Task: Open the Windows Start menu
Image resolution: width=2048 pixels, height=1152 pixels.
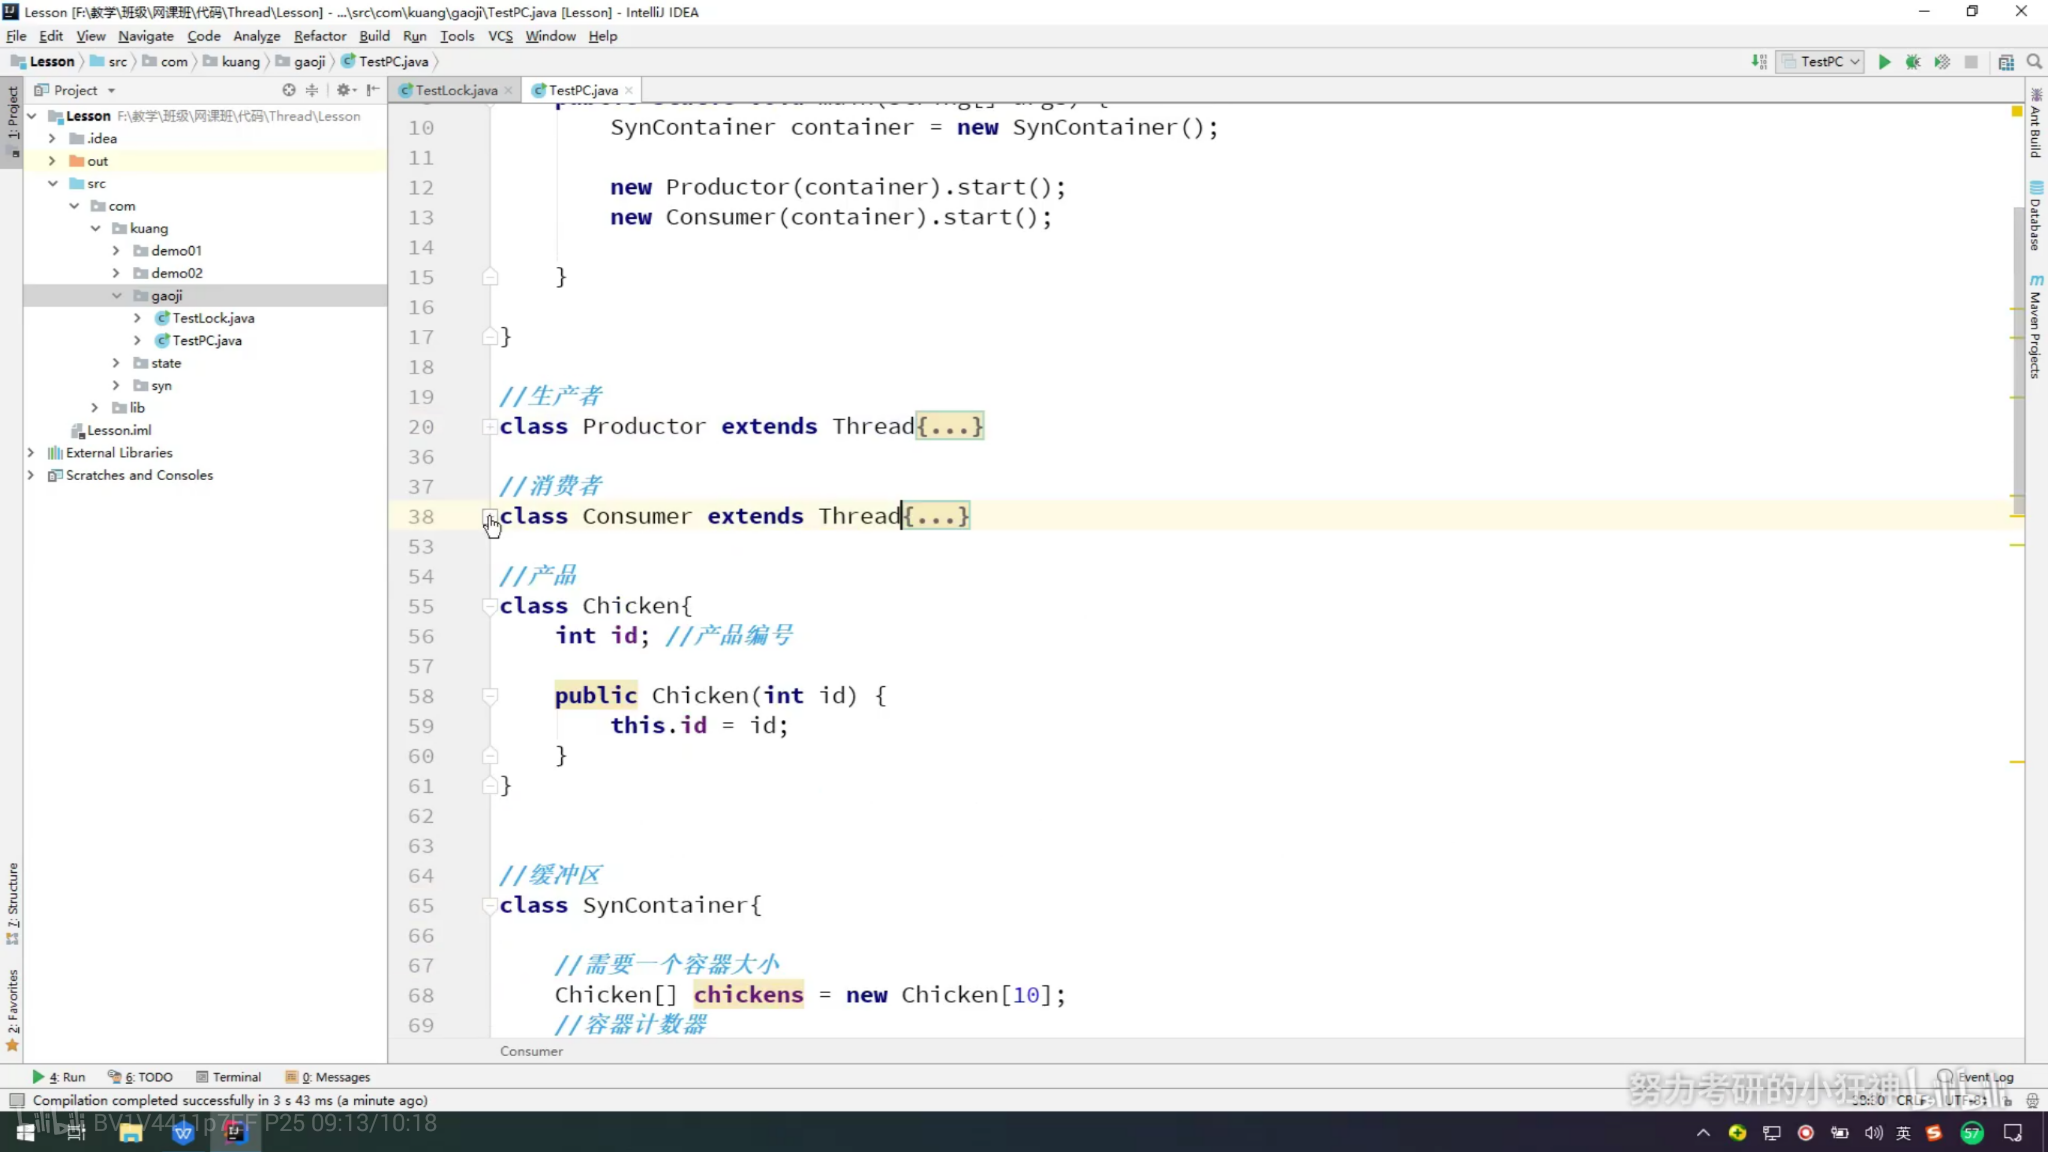Action: 26,1133
